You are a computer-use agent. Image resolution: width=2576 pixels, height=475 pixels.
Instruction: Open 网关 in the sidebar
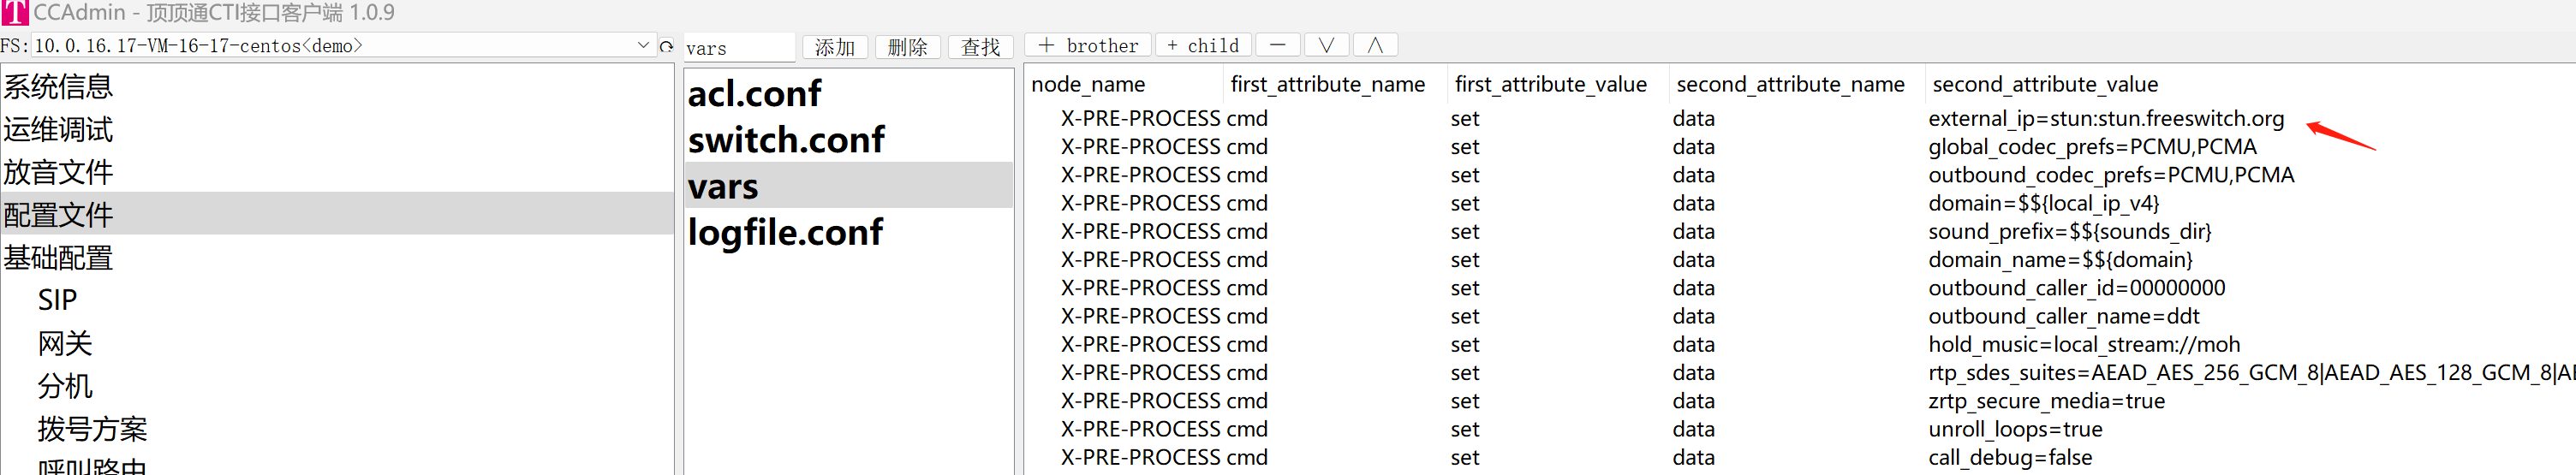[65, 343]
